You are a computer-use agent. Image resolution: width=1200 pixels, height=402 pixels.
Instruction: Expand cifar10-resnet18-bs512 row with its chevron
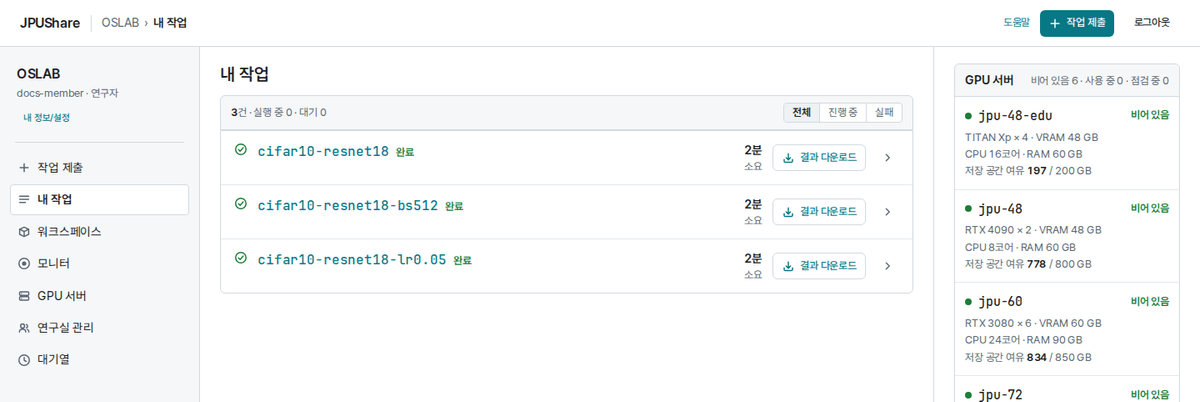[x=887, y=212]
